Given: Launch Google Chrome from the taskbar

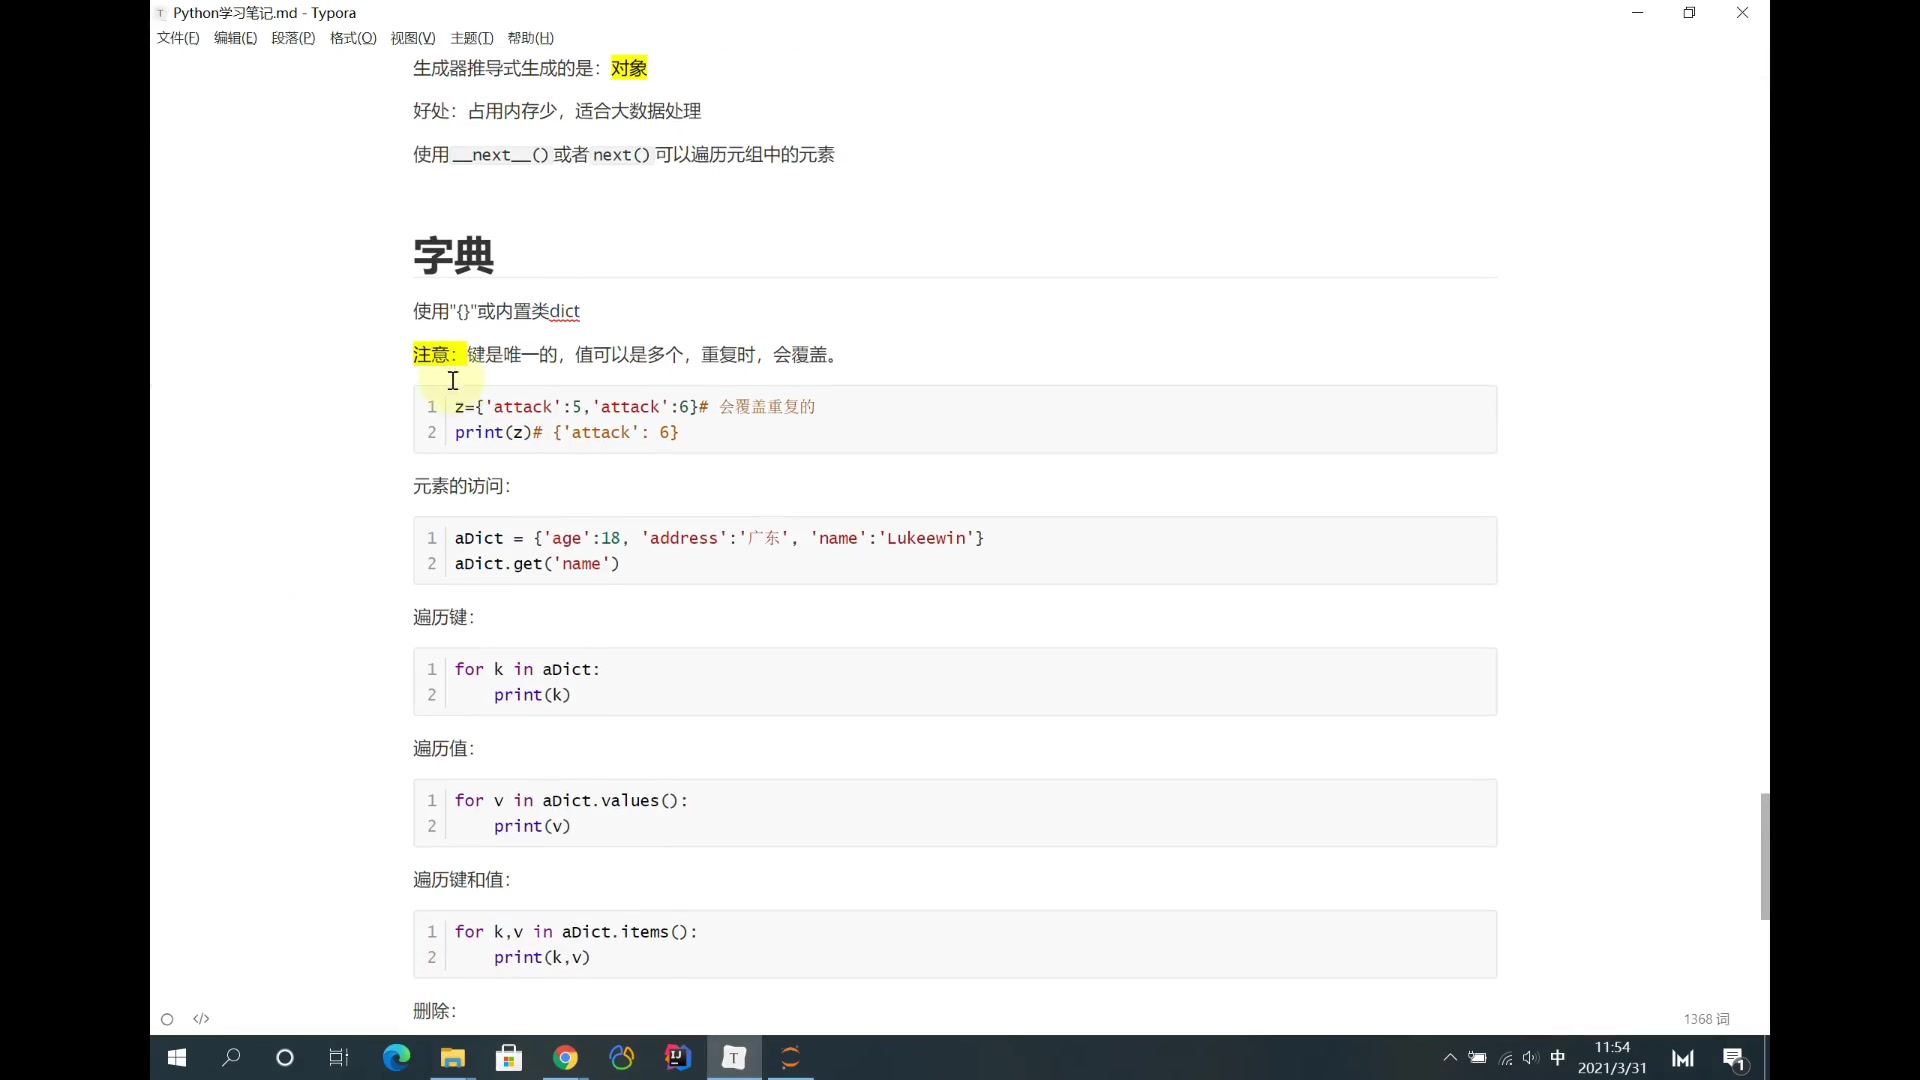Looking at the screenshot, I should click(x=567, y=1058).
